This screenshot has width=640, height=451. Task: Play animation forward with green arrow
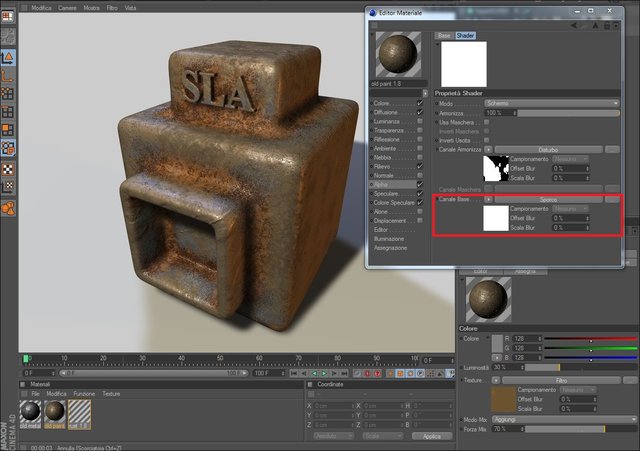point(324,373)
